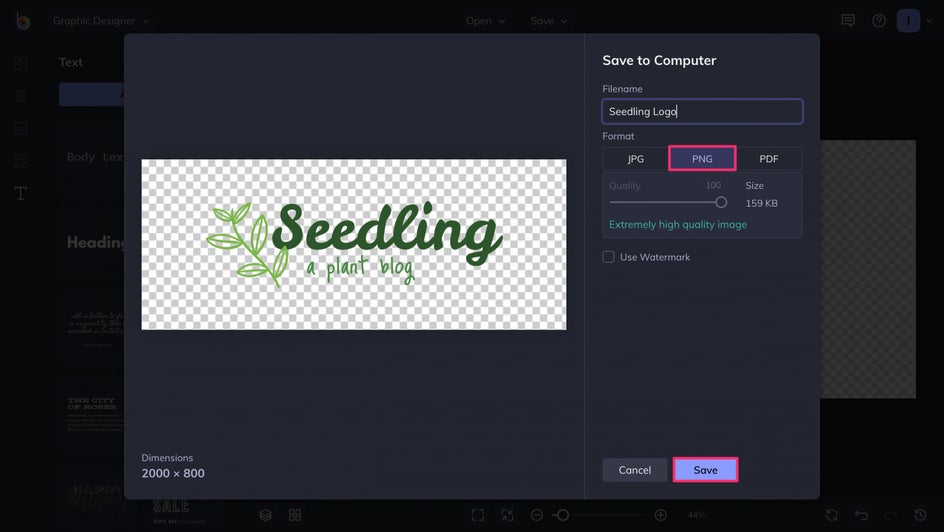
Task: Click the BeFunky logo icon
Action: (23, 21)
